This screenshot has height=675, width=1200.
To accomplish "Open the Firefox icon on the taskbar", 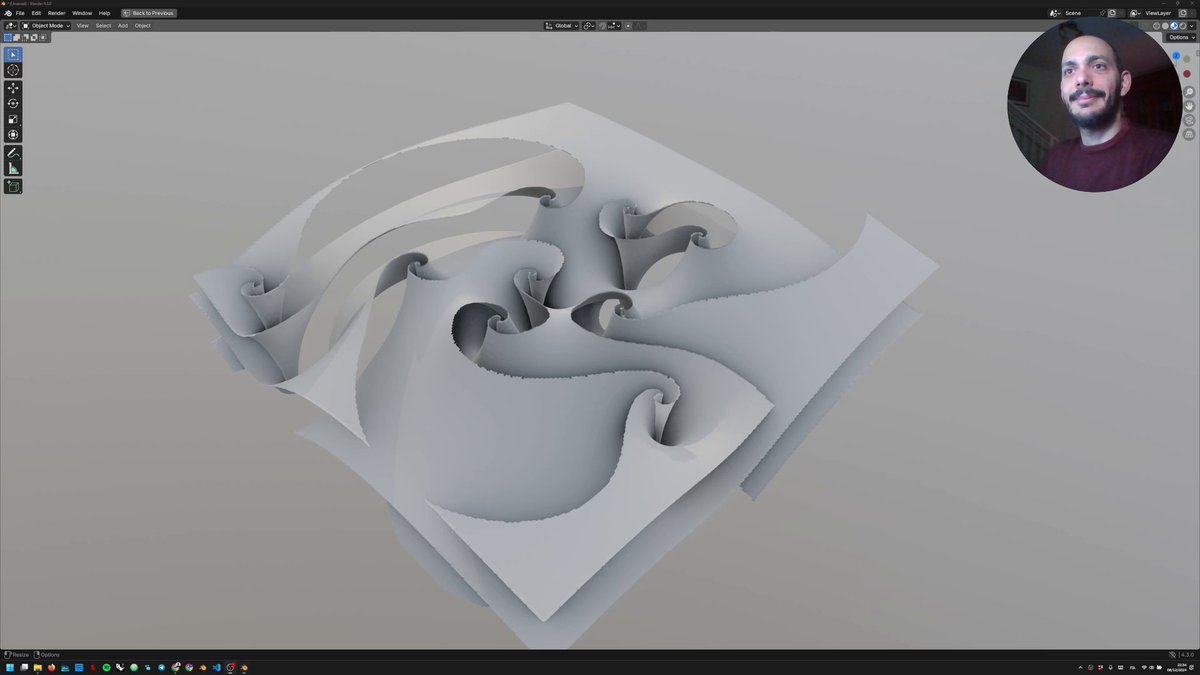I will tap(202, 667).
